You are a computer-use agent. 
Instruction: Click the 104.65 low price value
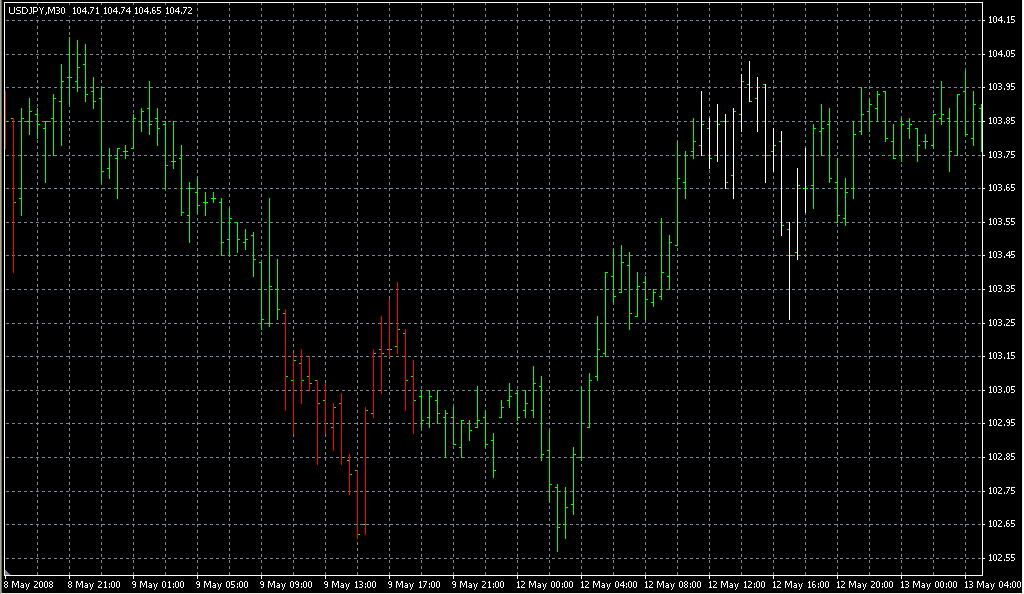tap(148, 10)
